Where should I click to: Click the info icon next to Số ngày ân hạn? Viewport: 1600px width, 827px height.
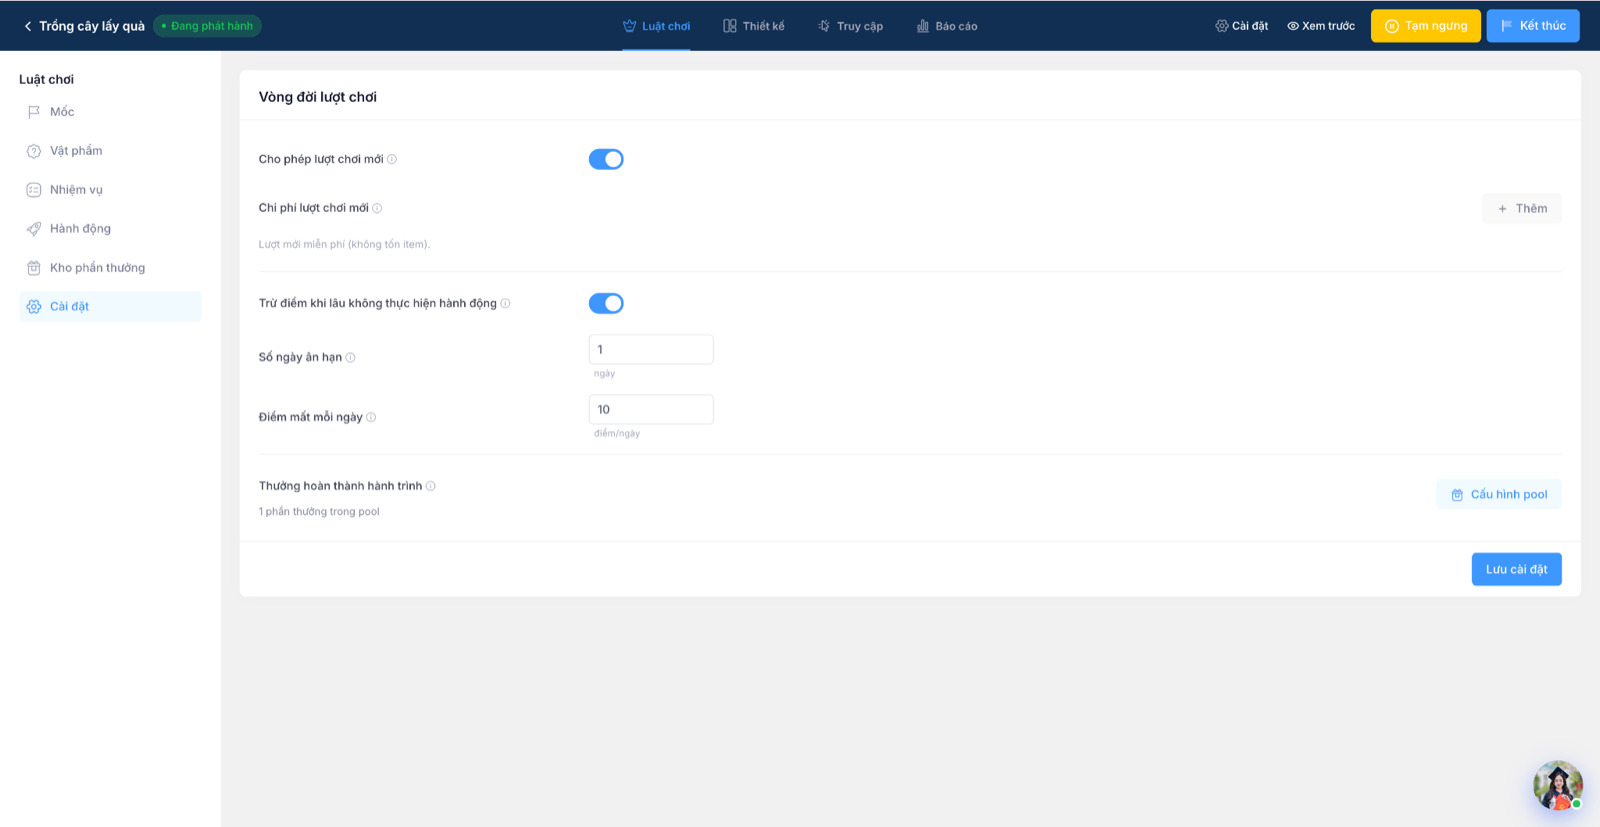click(x=350, y=357)
